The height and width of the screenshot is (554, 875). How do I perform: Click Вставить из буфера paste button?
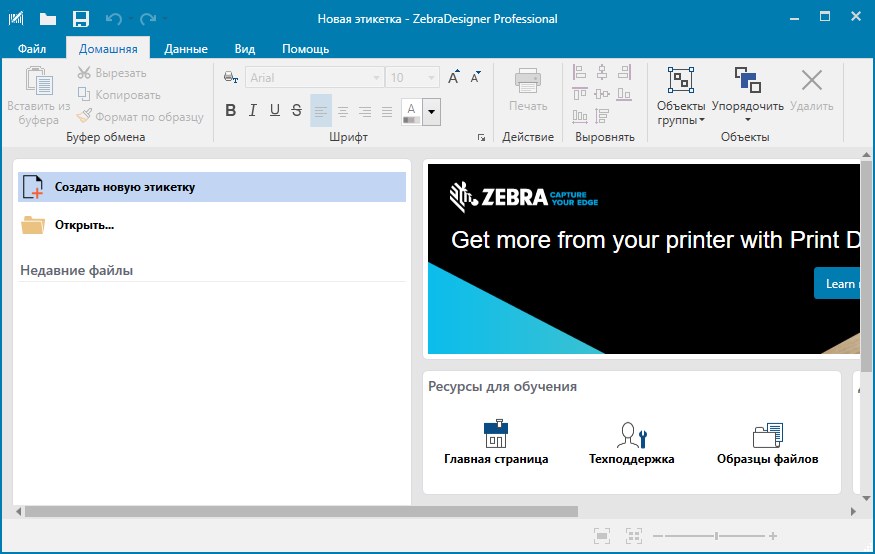click(39, 96)
